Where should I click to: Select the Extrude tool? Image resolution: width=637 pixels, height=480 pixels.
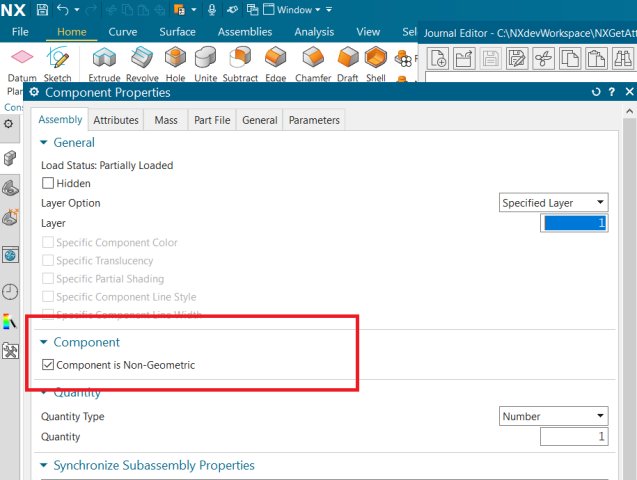(104, 64)
